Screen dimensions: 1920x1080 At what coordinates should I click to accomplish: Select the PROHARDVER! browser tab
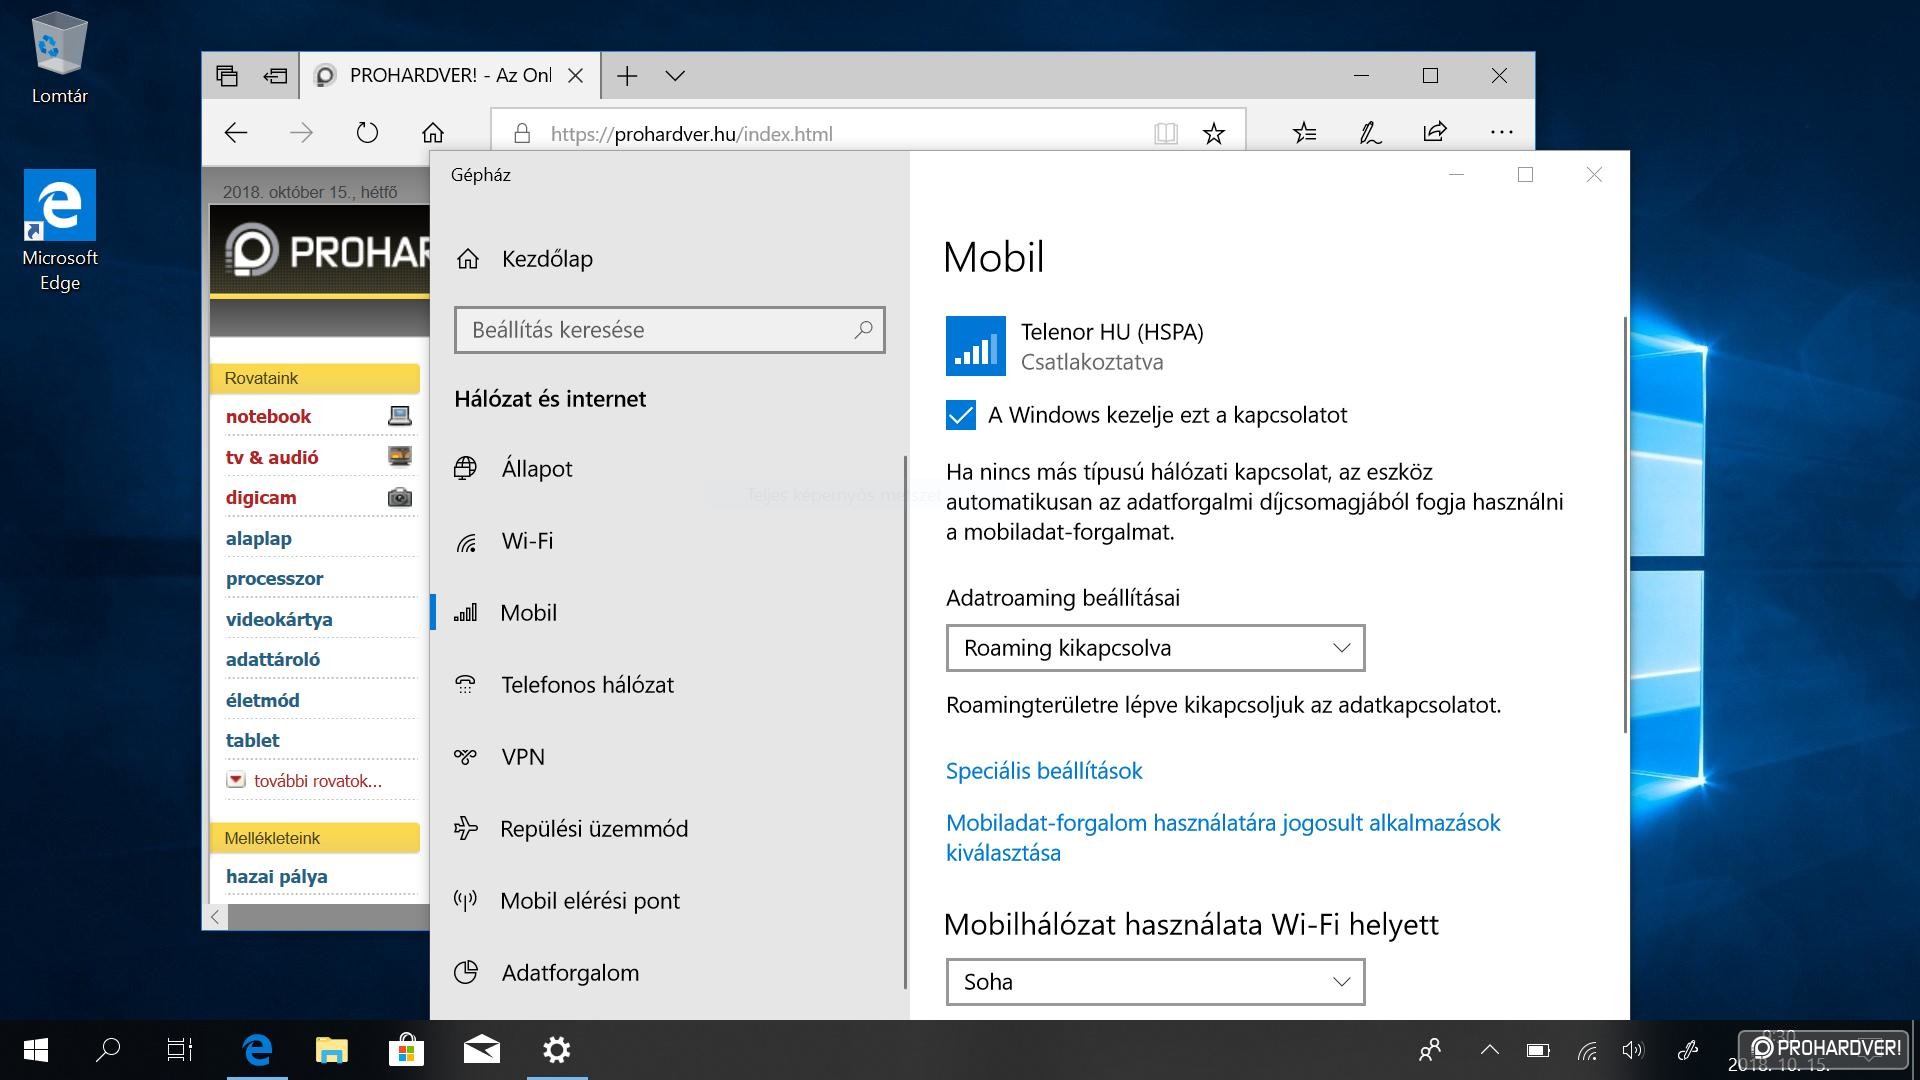450,76
